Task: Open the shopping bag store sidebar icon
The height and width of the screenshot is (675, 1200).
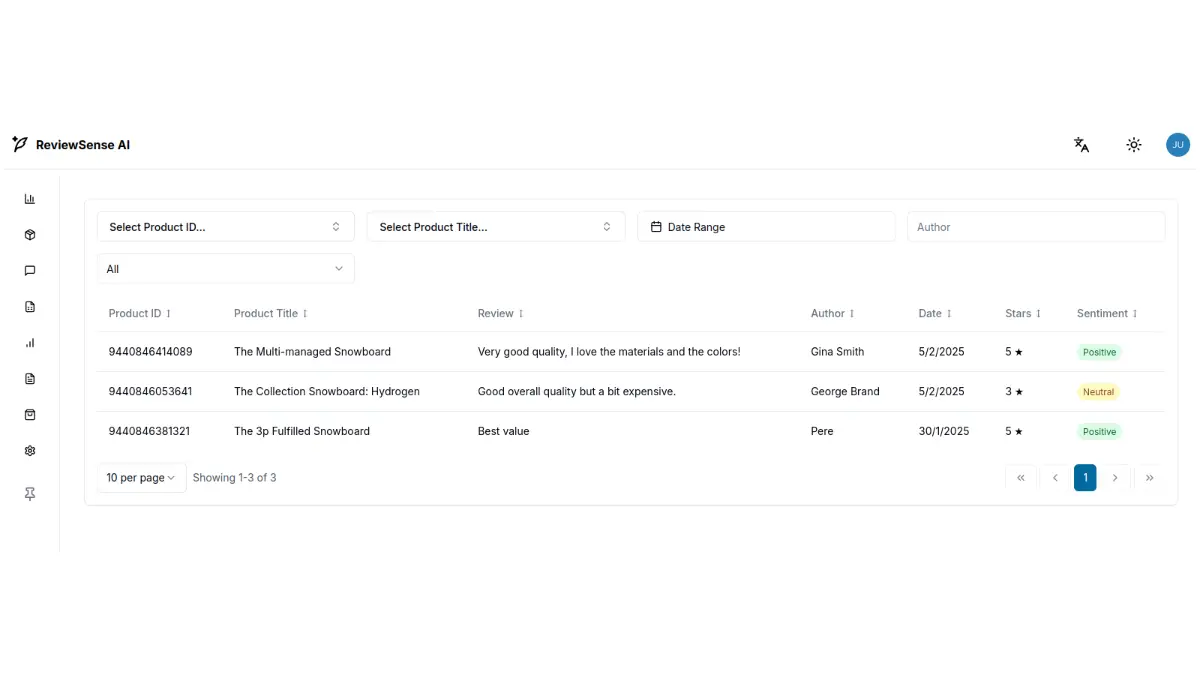Action: point(30,415)
